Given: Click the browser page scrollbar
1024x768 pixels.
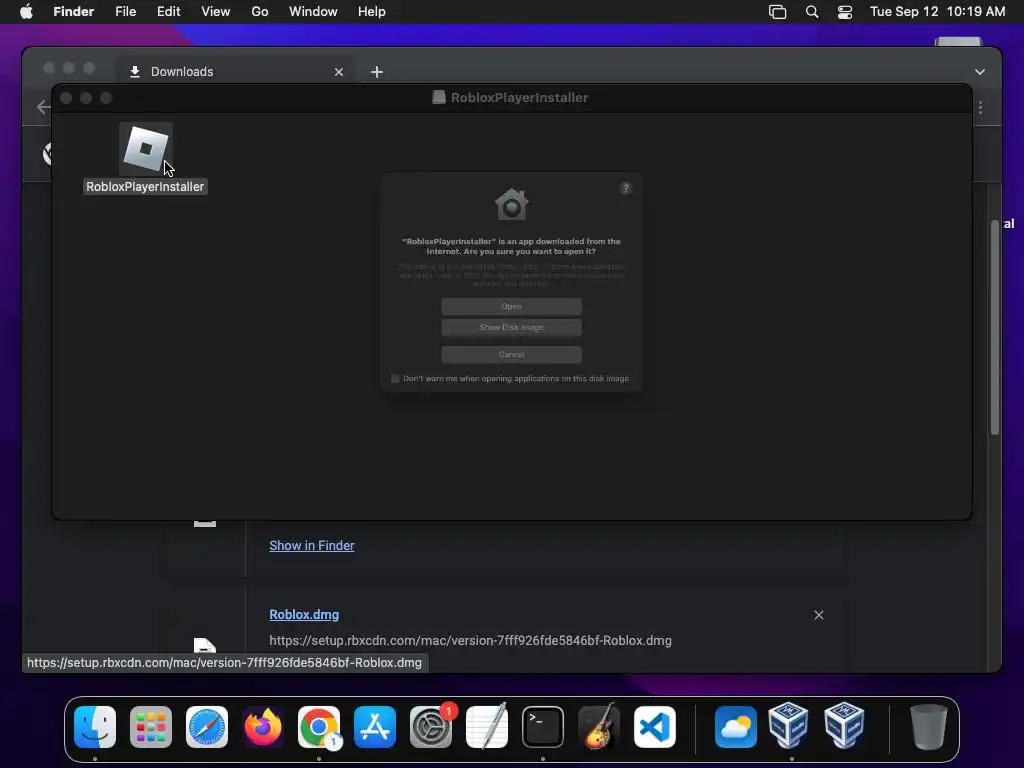Looking at the screenshot, I should pyautogui.click(x=995, y=327).
